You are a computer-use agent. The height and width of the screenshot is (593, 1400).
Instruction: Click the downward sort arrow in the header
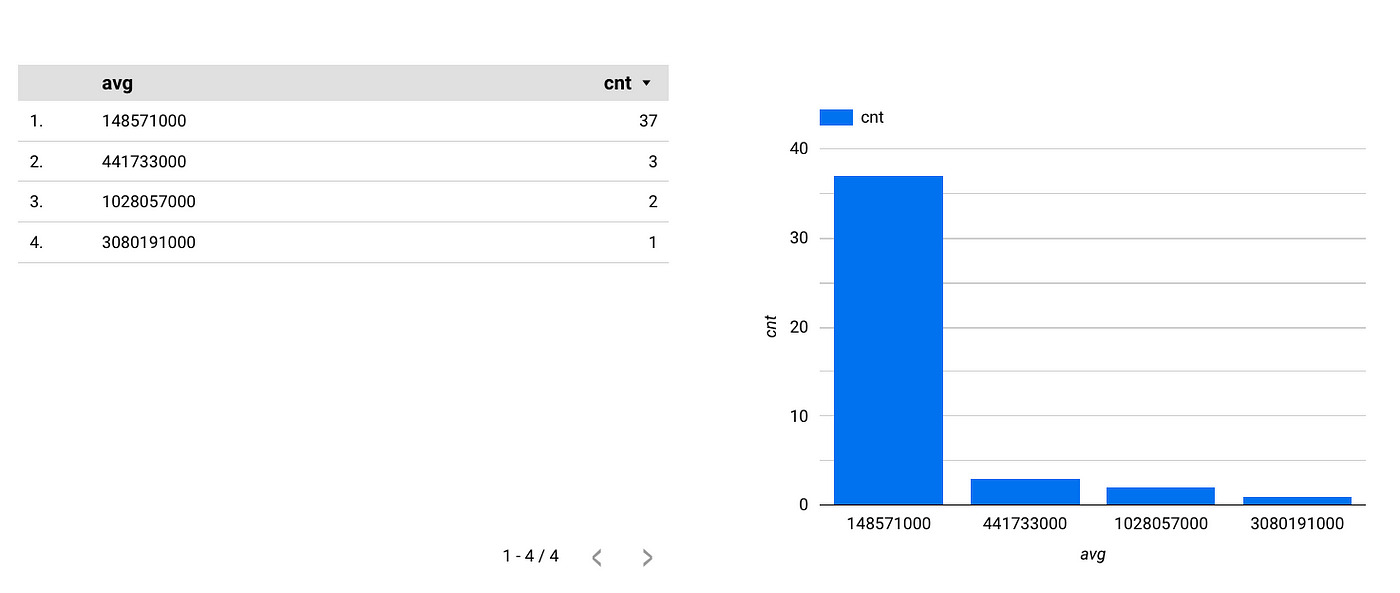(x=645, y=84)
